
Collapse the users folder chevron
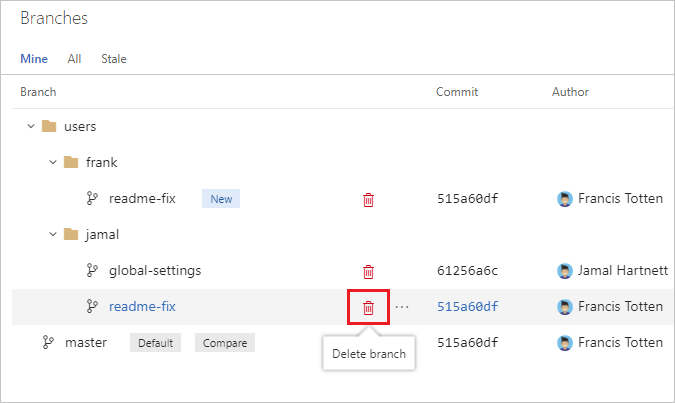coord(31,126)
